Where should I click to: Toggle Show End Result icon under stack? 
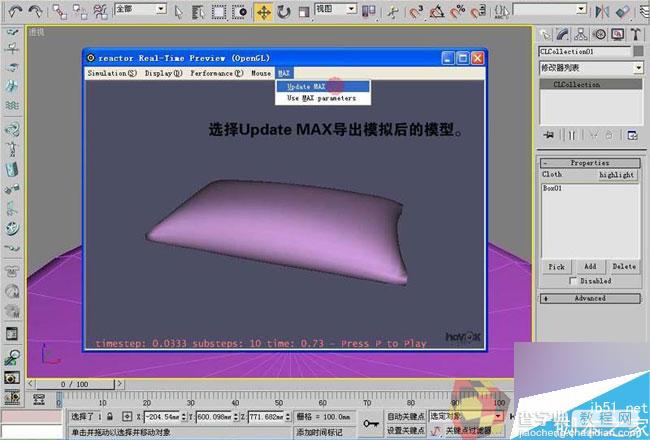[572, 135]
